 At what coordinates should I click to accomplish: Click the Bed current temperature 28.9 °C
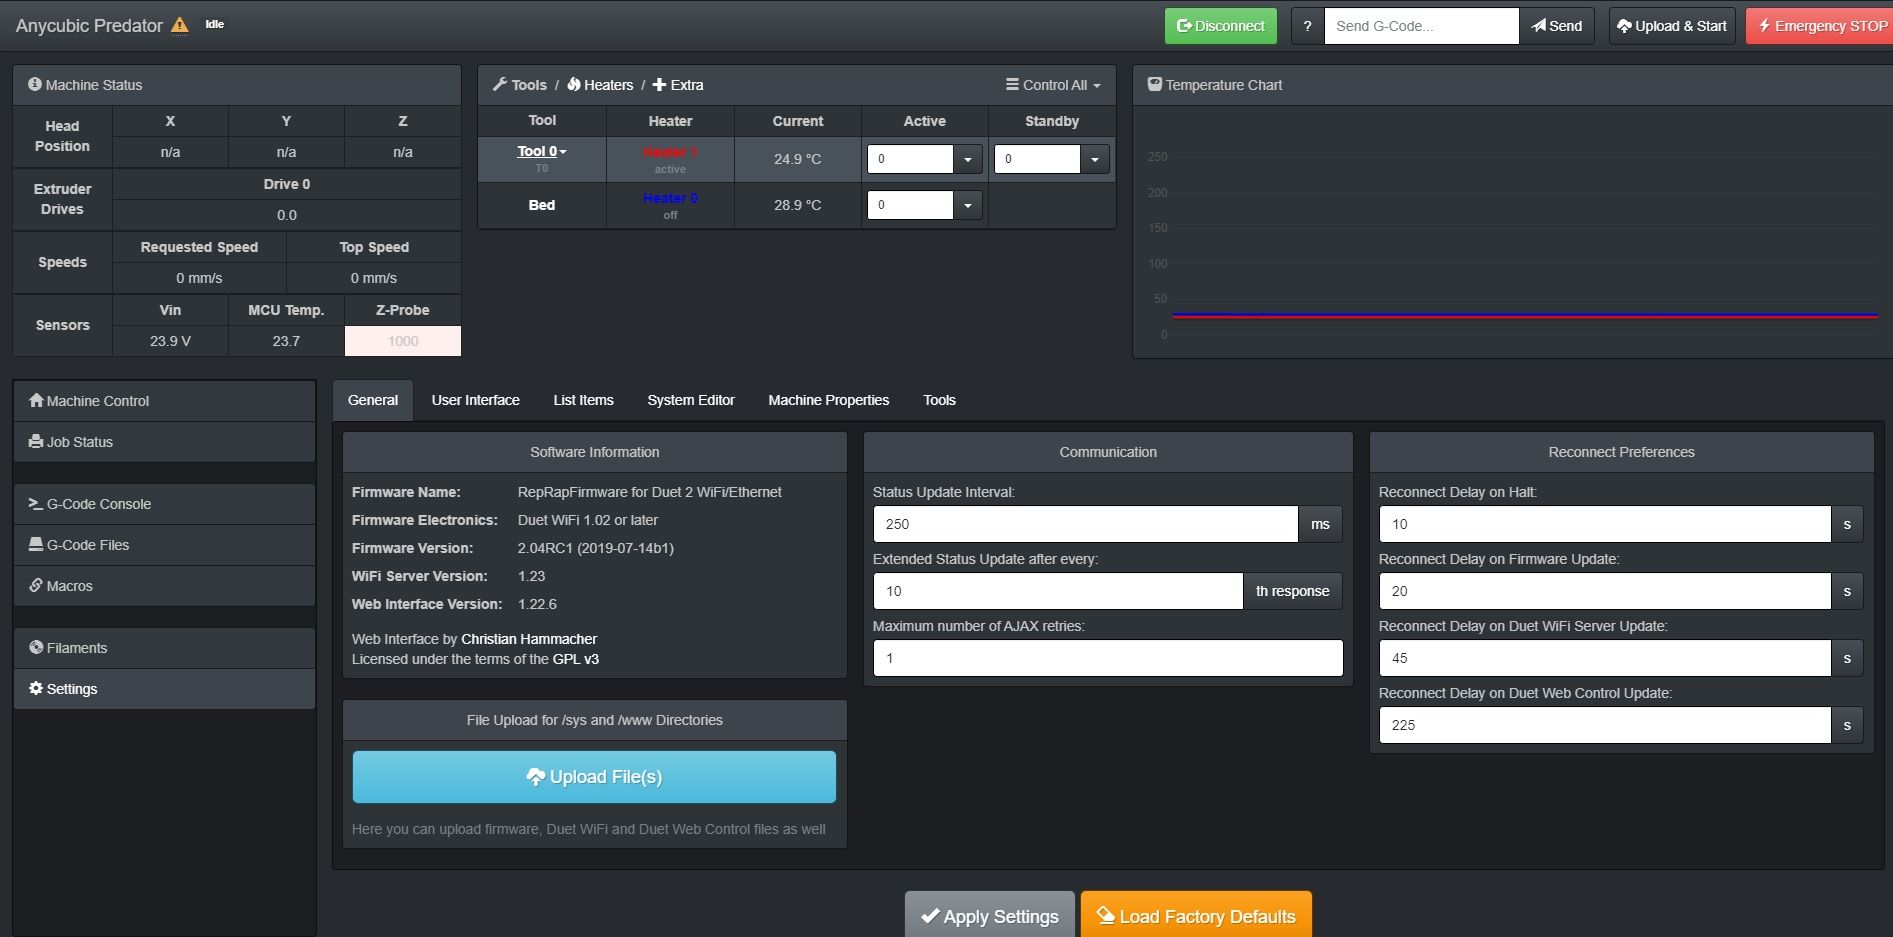798,205
